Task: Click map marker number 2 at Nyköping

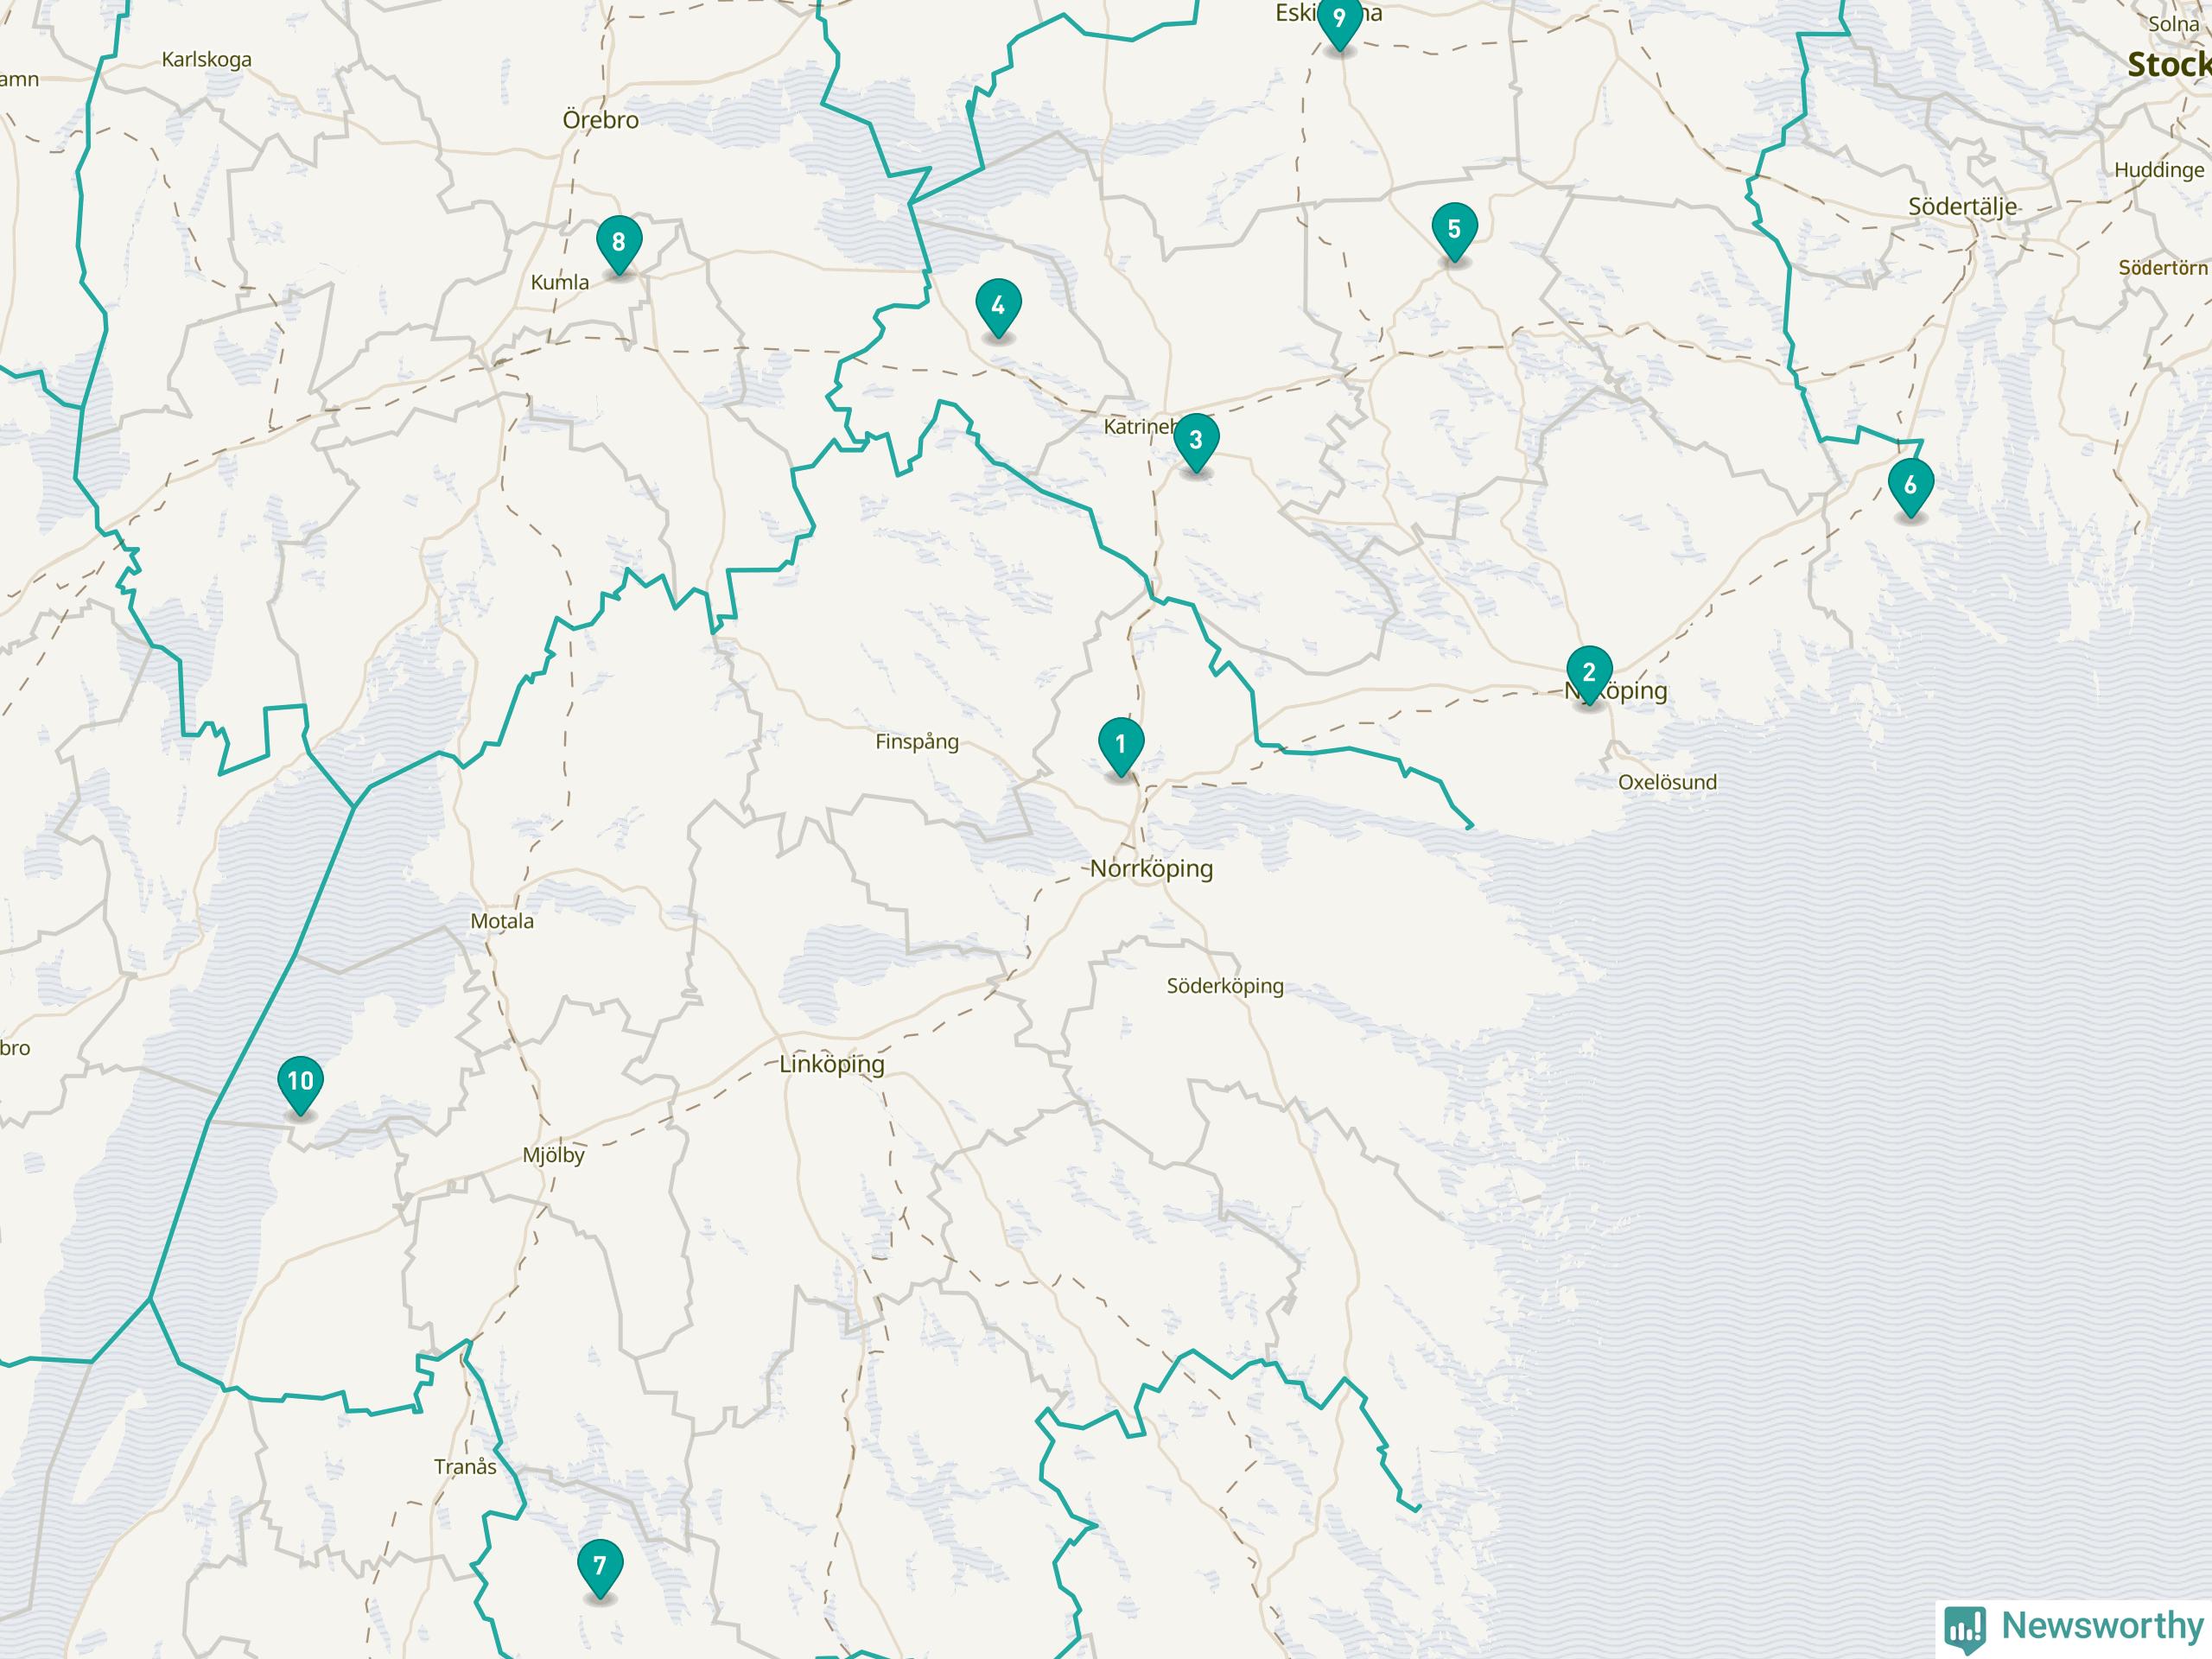Action: (x=1588, y=672)
